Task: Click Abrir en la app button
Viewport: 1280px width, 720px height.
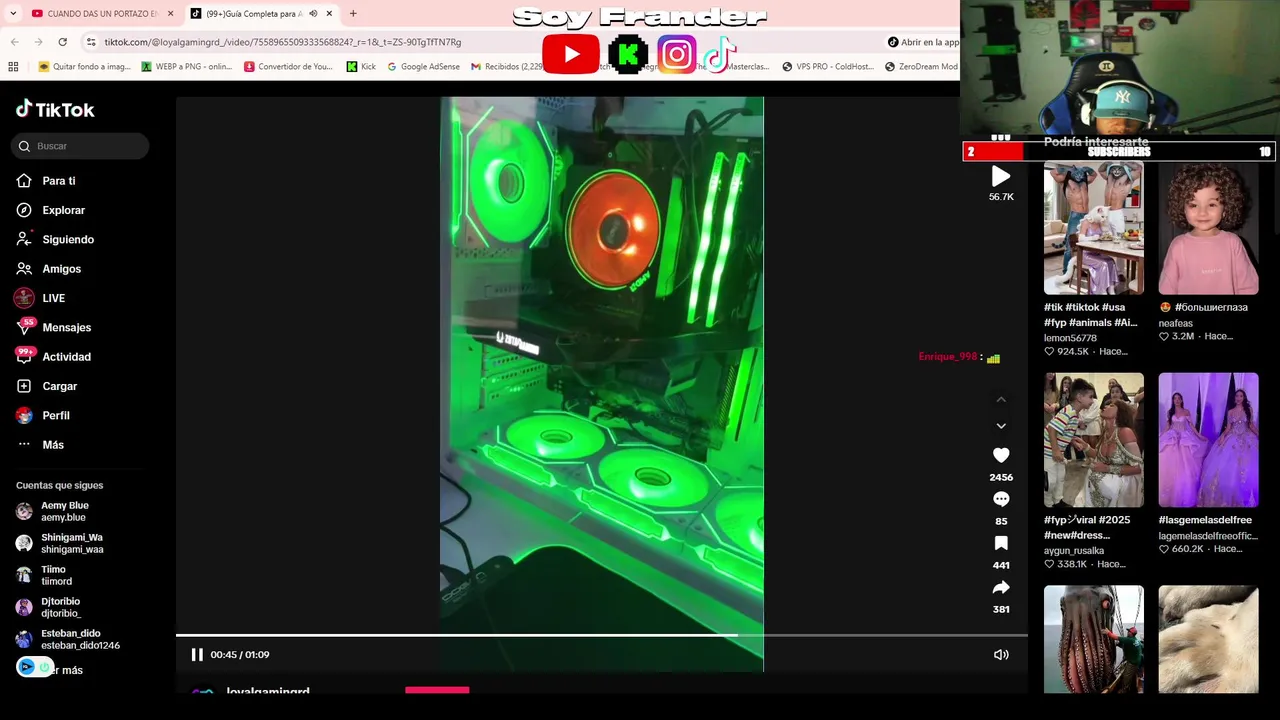Action: (x=923, y=42)
